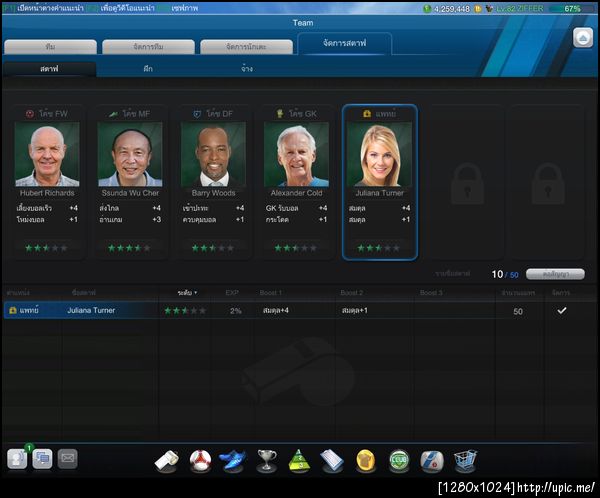This screenshot has height=498, width=600.
Task: Click the gold coin icon in top bar
Action: point(478,8)
